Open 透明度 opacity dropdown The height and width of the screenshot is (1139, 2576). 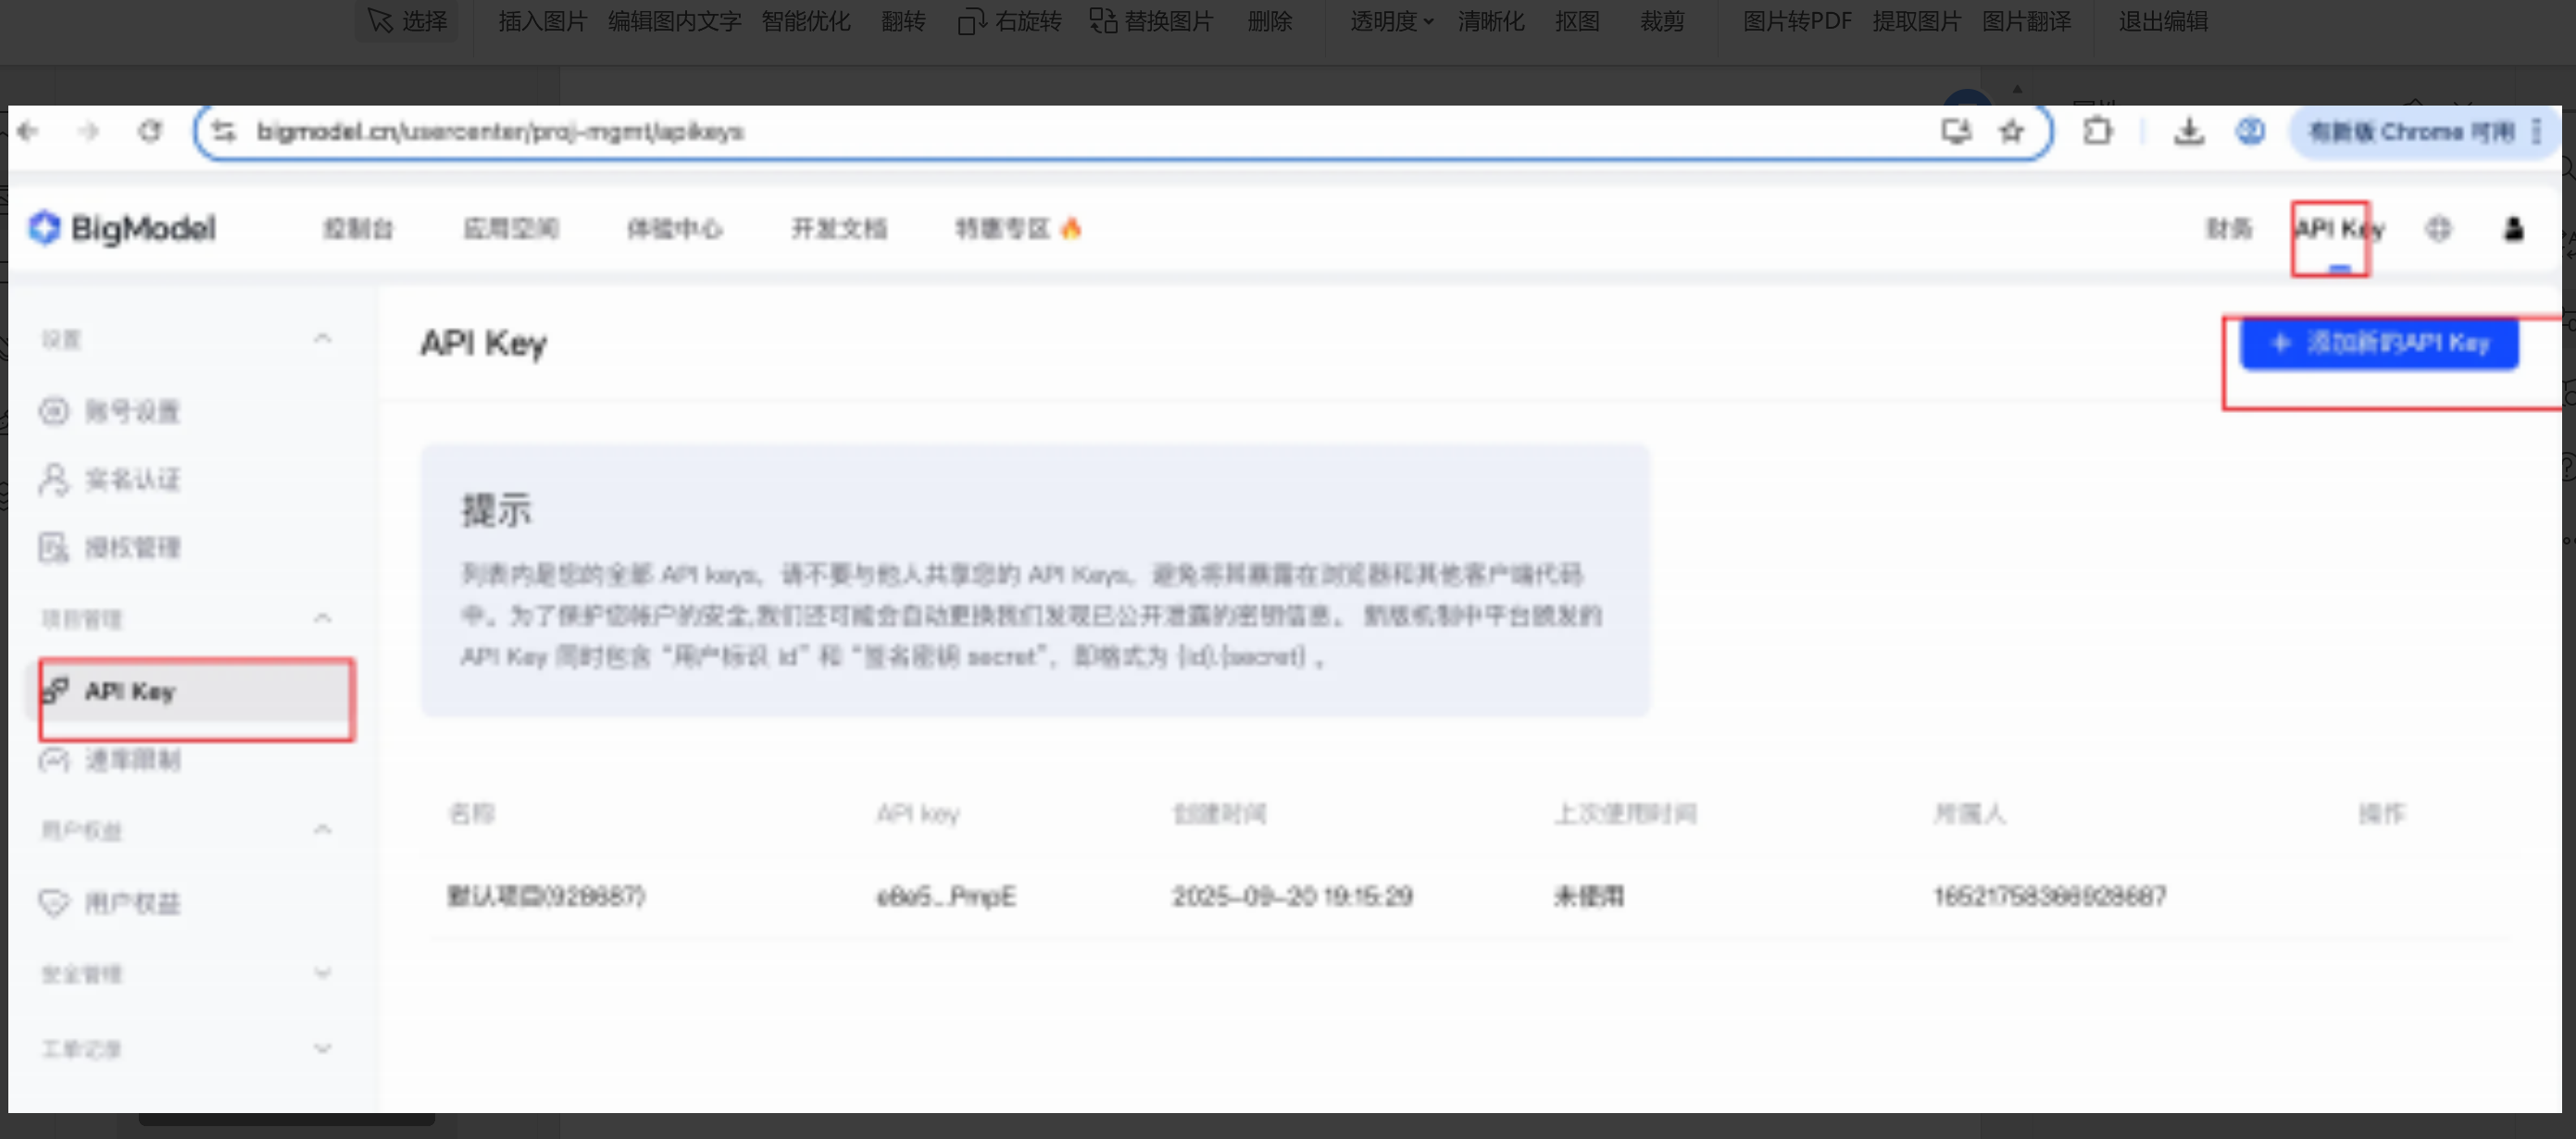1391,21
